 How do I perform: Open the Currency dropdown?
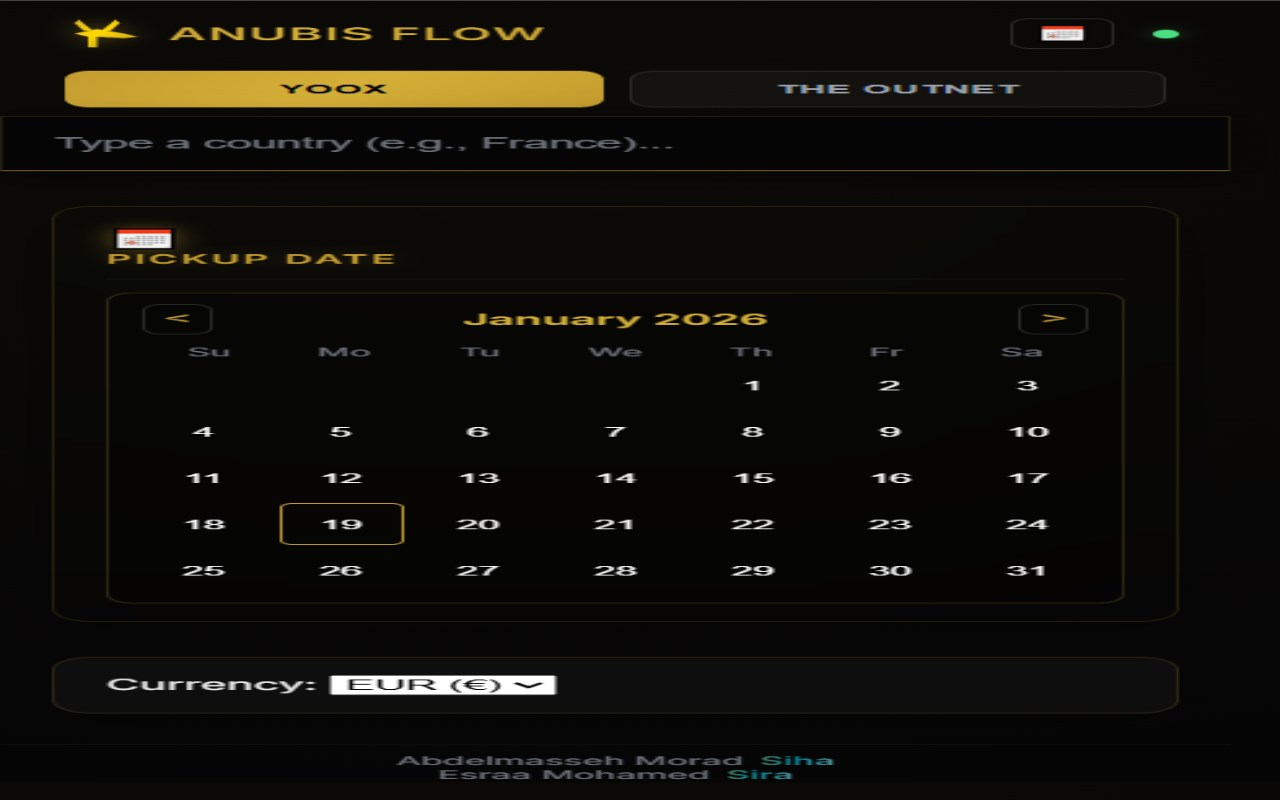443,685
